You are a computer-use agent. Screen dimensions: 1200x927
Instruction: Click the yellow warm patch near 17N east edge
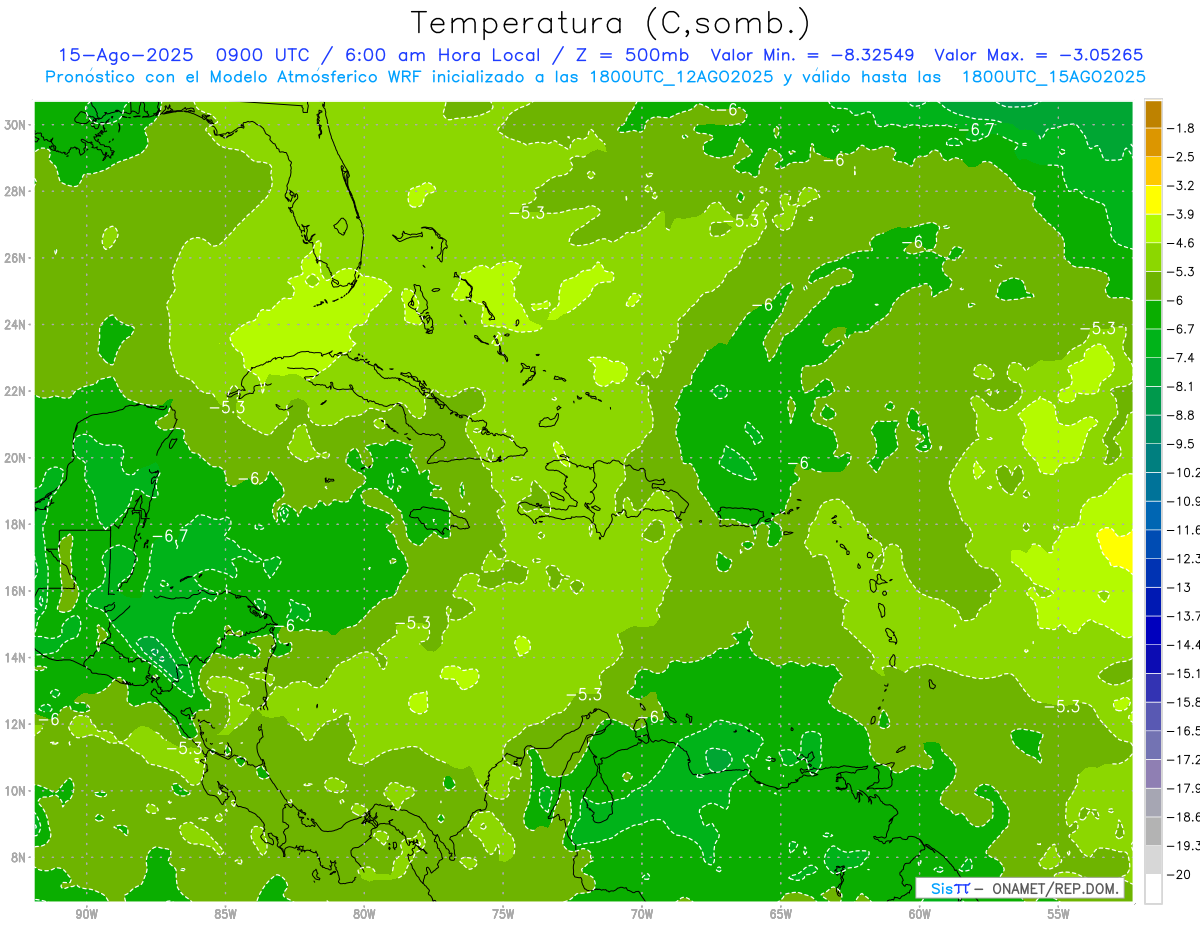1115,548
